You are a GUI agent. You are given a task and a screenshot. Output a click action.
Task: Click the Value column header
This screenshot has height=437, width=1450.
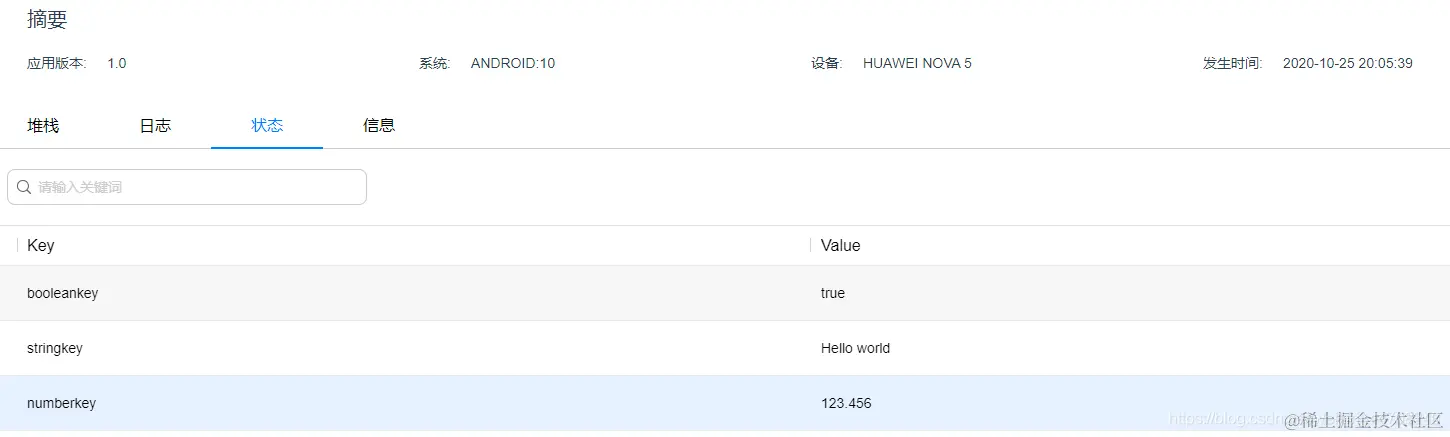click(x=840, y=246)
